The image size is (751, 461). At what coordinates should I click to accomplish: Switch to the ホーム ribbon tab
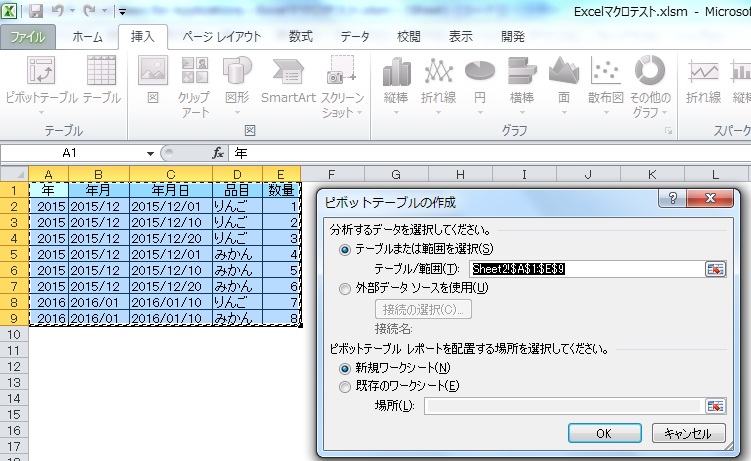click(87, 37)
